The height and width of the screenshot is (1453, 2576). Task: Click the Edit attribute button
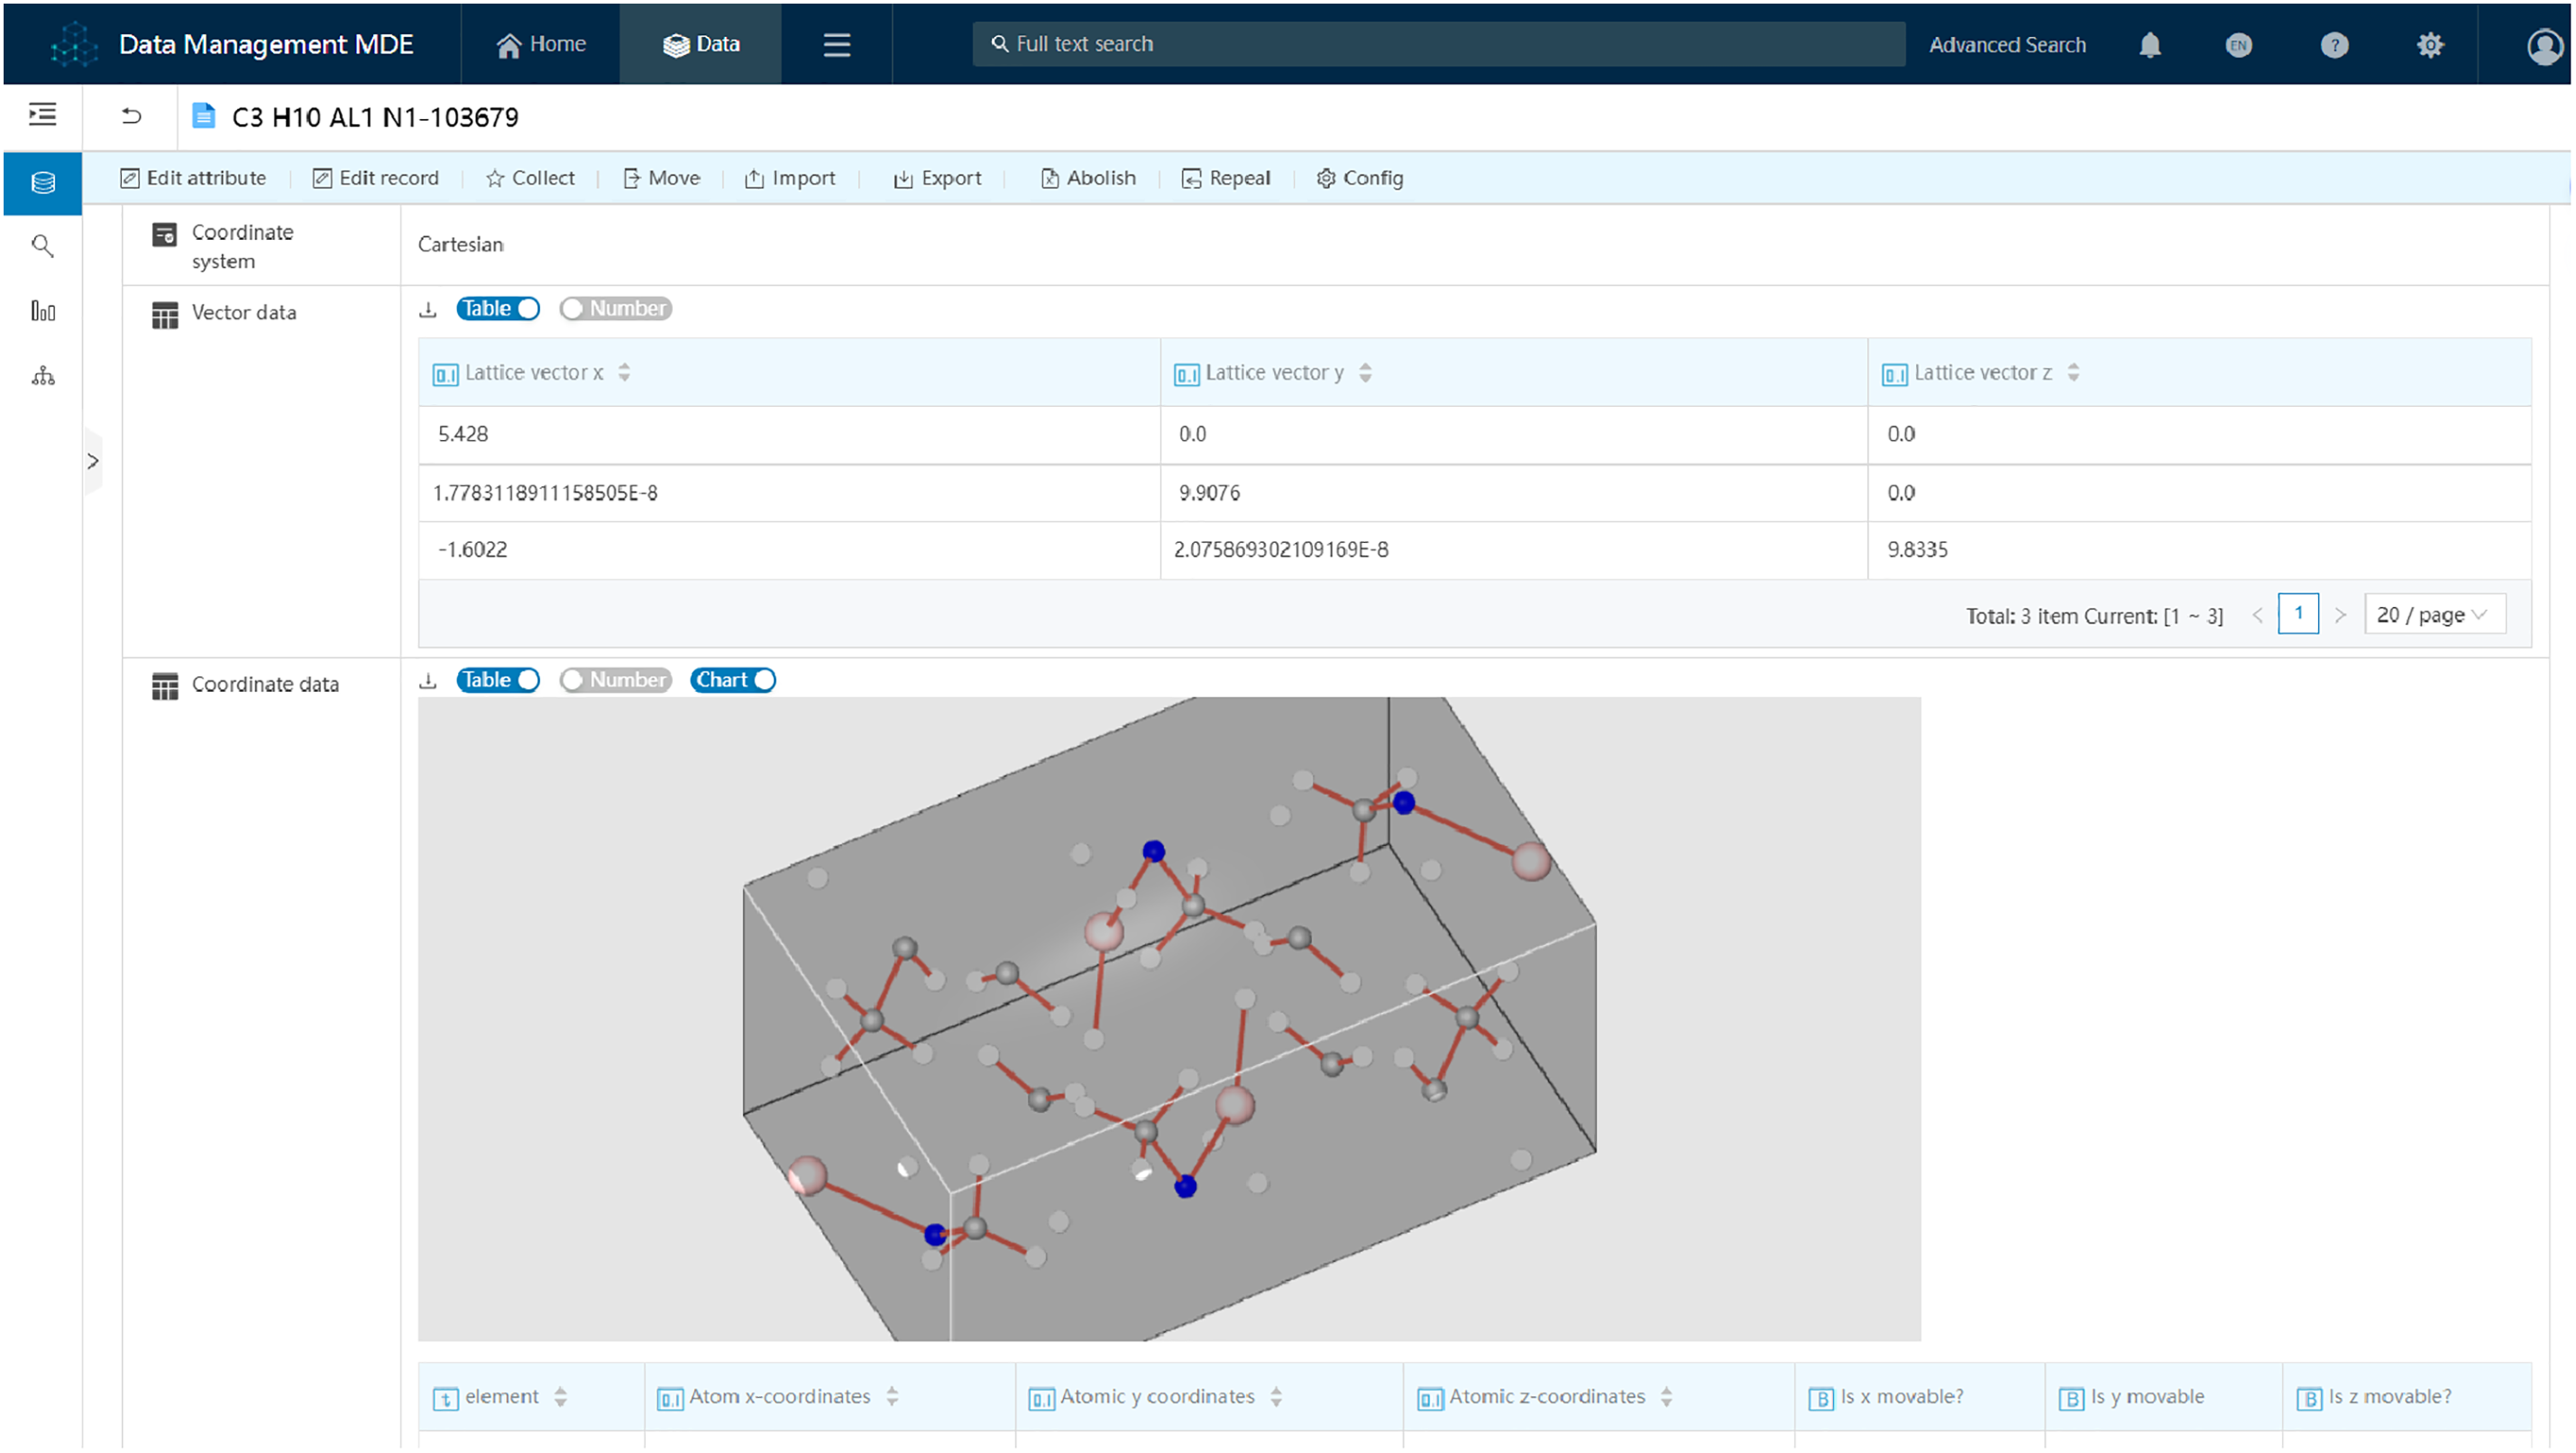193,178
